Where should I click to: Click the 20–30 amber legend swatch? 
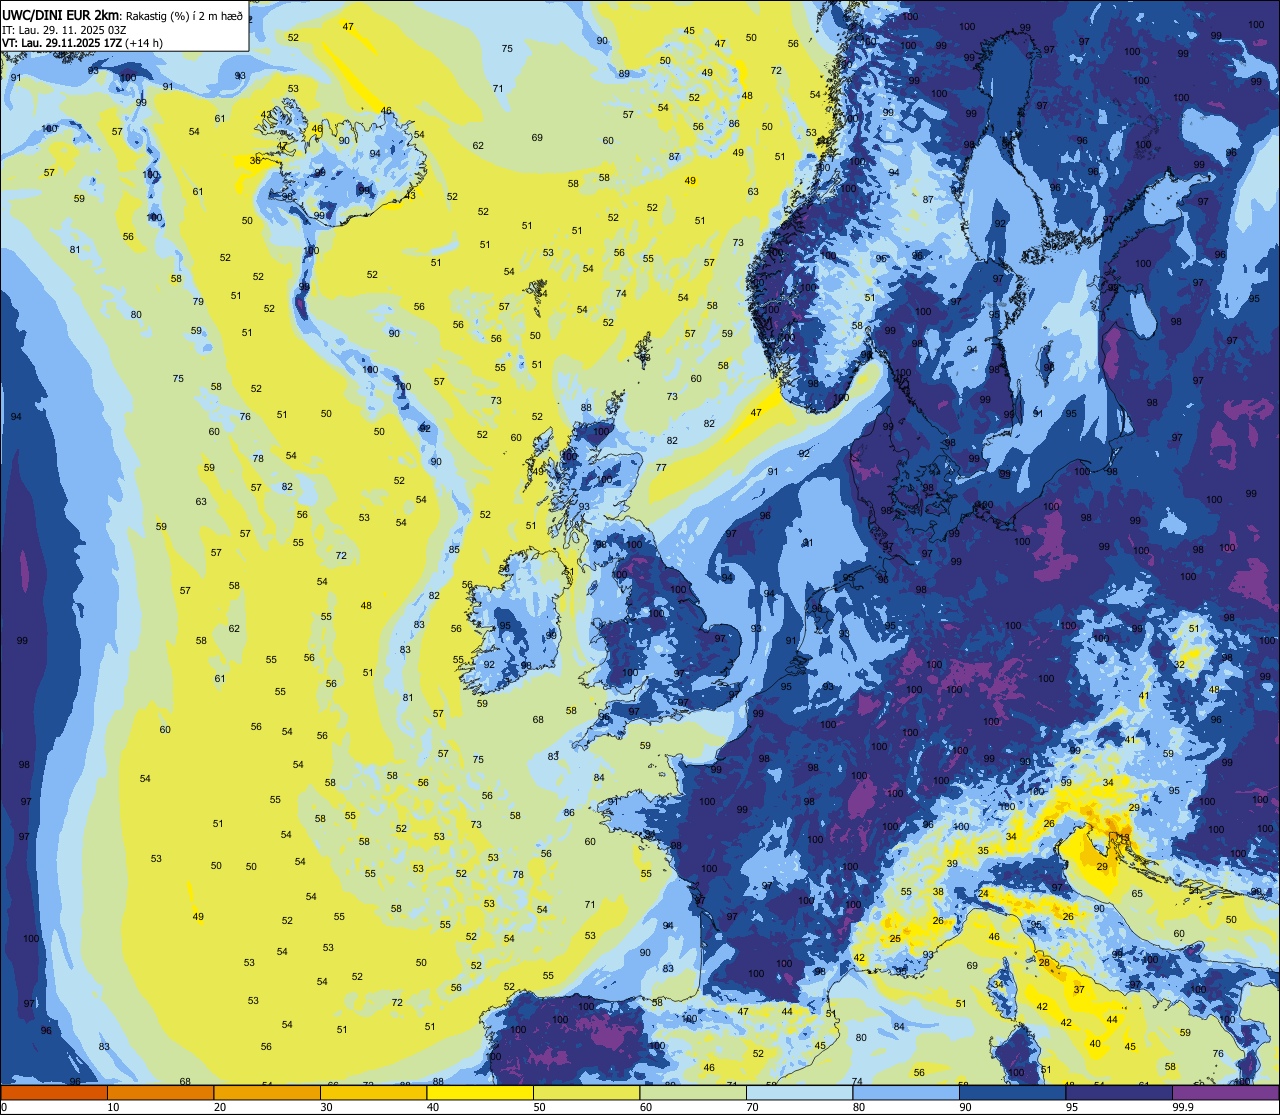(267, 1092)
